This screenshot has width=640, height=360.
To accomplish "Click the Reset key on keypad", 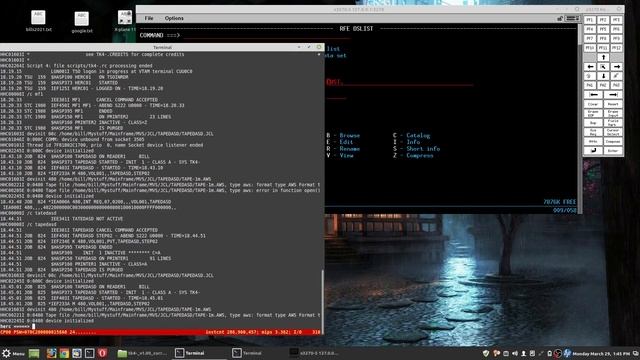I will (x=613, y=104).
